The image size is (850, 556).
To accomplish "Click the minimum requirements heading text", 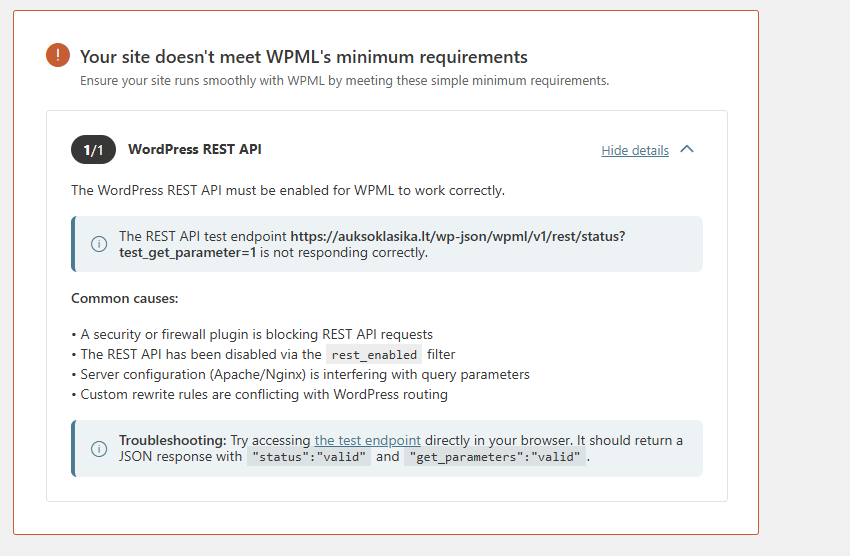I will click(304, 57).
